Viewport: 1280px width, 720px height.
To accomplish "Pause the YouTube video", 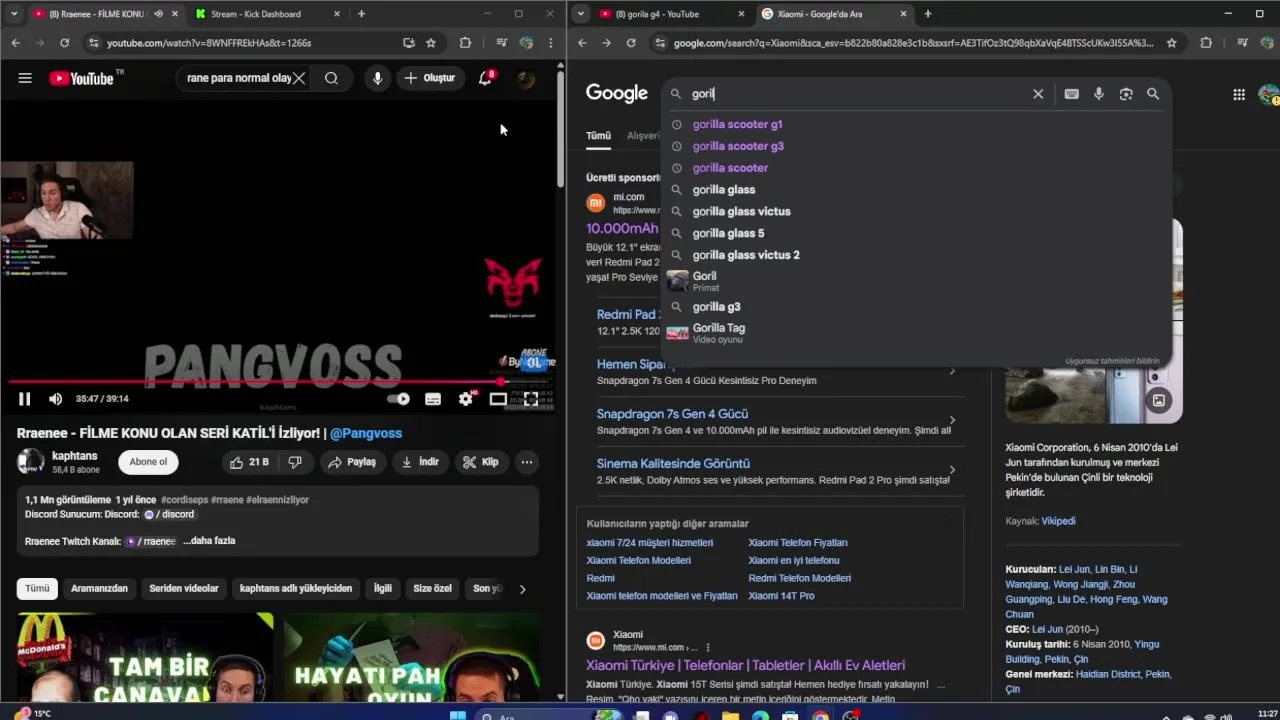I will 24,399.
